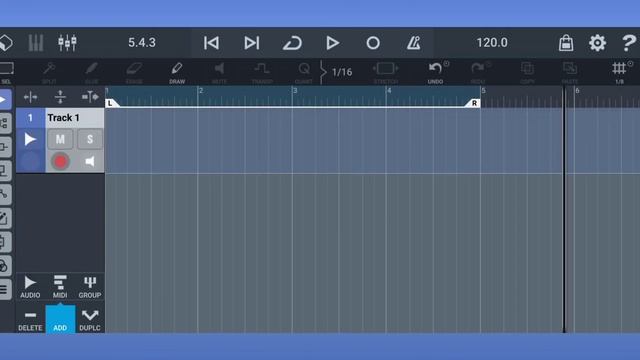Choose Audio track type
Viewport: 640px width, 360px height.
click(30, 287)
